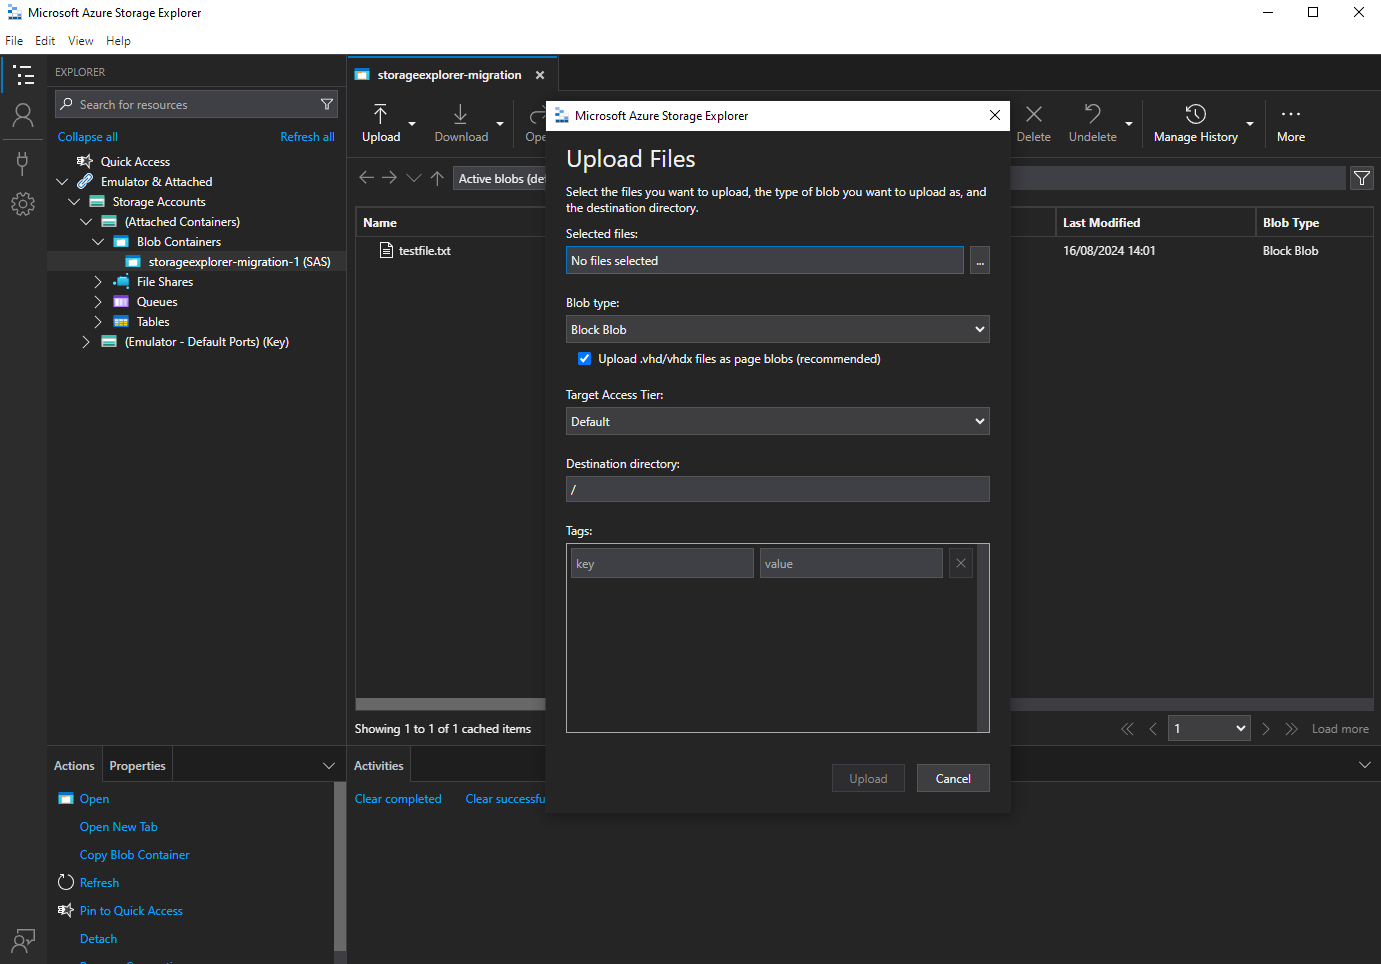This screenshot has width=1381, height=964.
Task: Switch to the Properties tab
Action: 137,766
